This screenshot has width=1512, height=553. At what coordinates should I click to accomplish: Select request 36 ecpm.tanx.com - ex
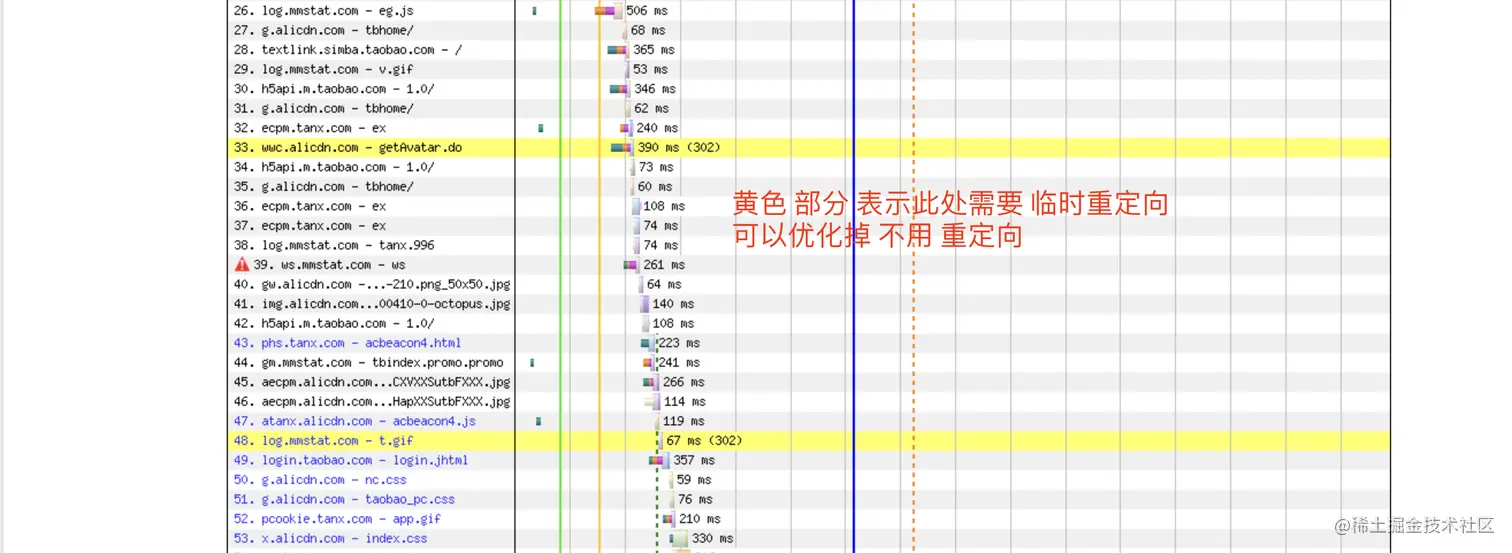click(310, 206)
